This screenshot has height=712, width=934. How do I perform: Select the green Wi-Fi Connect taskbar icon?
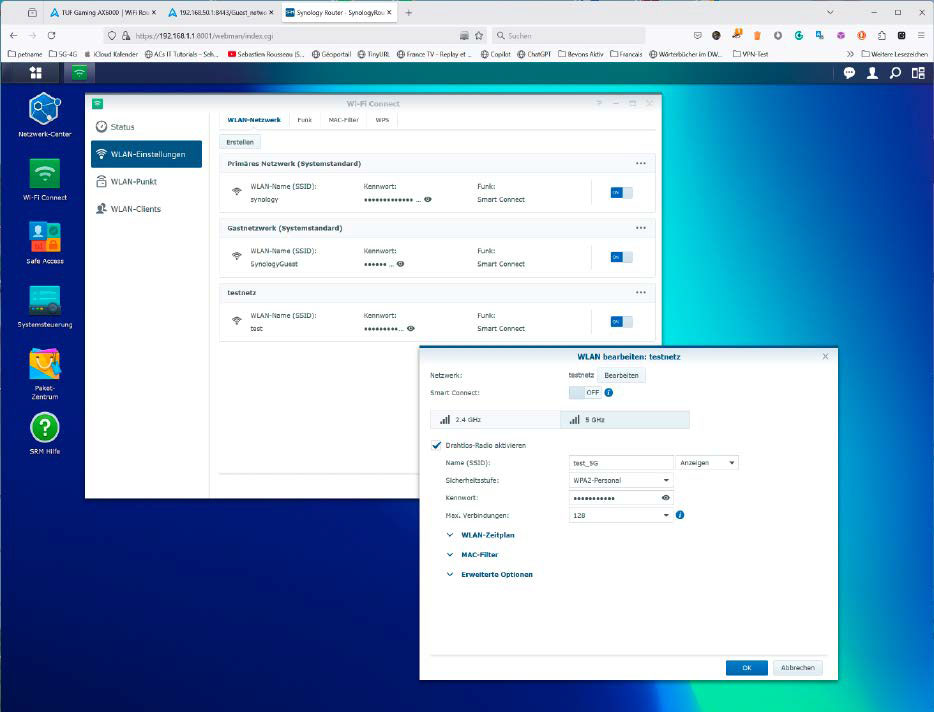[79, 72]
